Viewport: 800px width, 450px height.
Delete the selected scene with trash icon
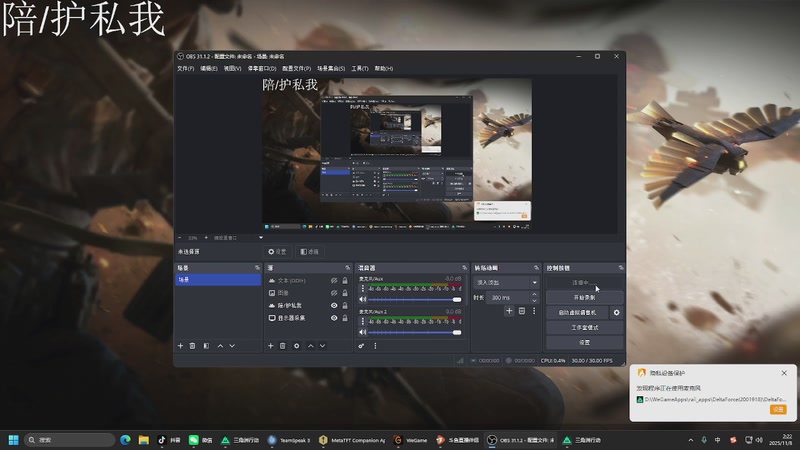point(192,345)
